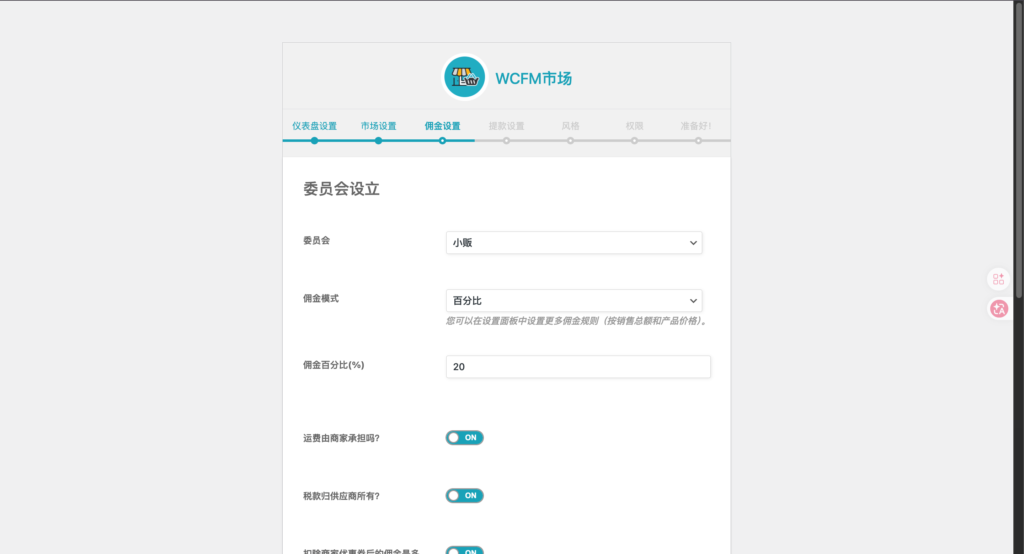Click the 运费由商家承担吗? label
This screenshot has width=1024, height=554.
[x=341, y=438]
